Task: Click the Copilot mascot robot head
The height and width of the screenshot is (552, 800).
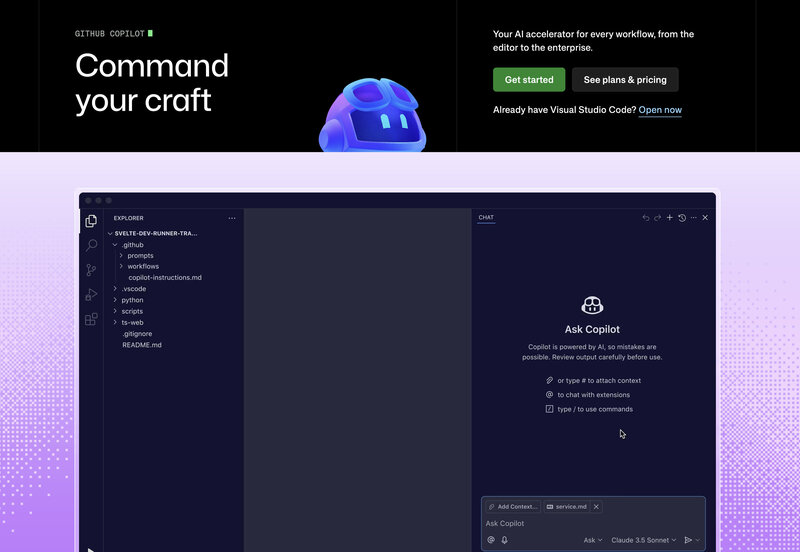Action: click(x=372, y=115)
